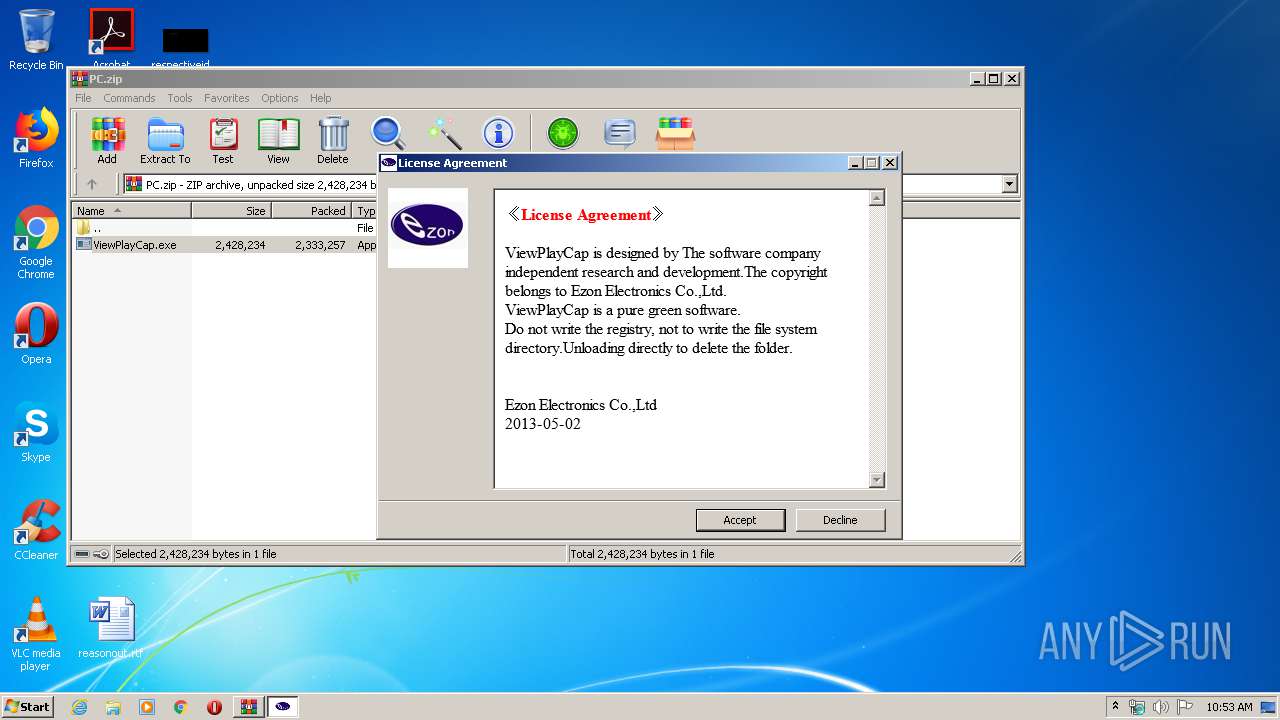Click ViewPlayCap Ezon taskbar button
The width and height of the screenshot is (1280, 720).
tap(283, 707)
